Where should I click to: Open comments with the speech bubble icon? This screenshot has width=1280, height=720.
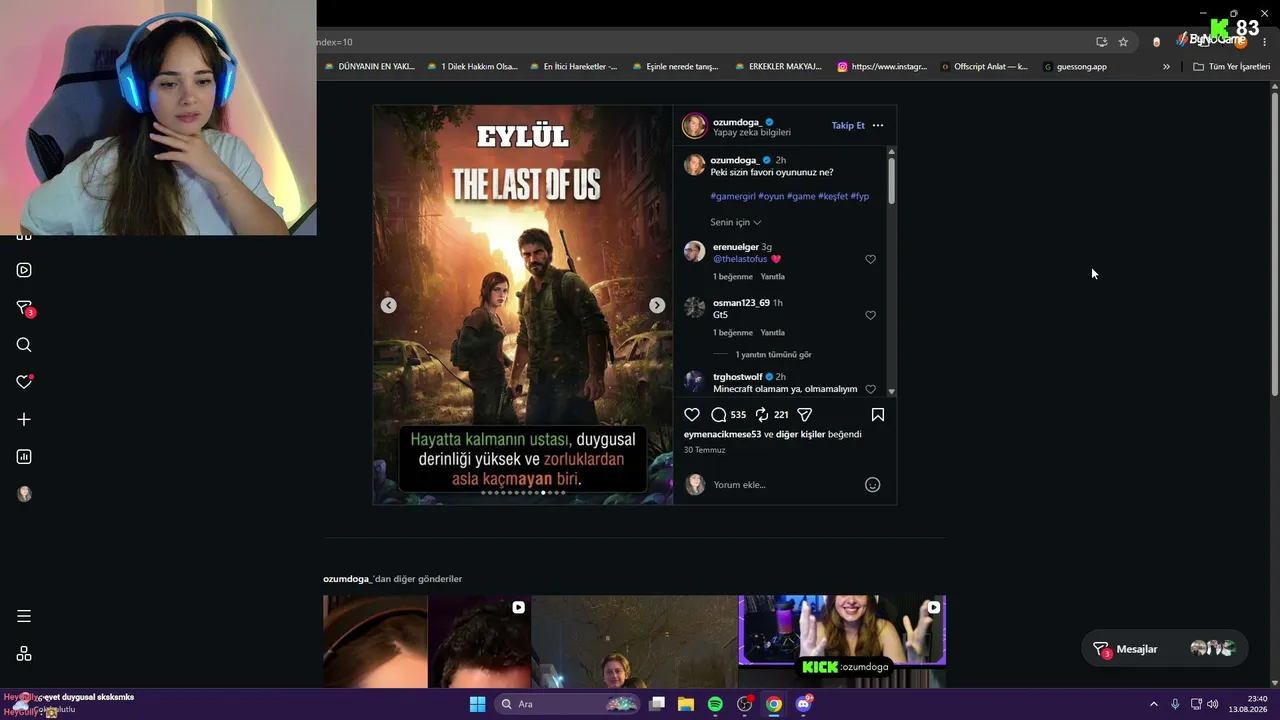(x=719, y=414)
